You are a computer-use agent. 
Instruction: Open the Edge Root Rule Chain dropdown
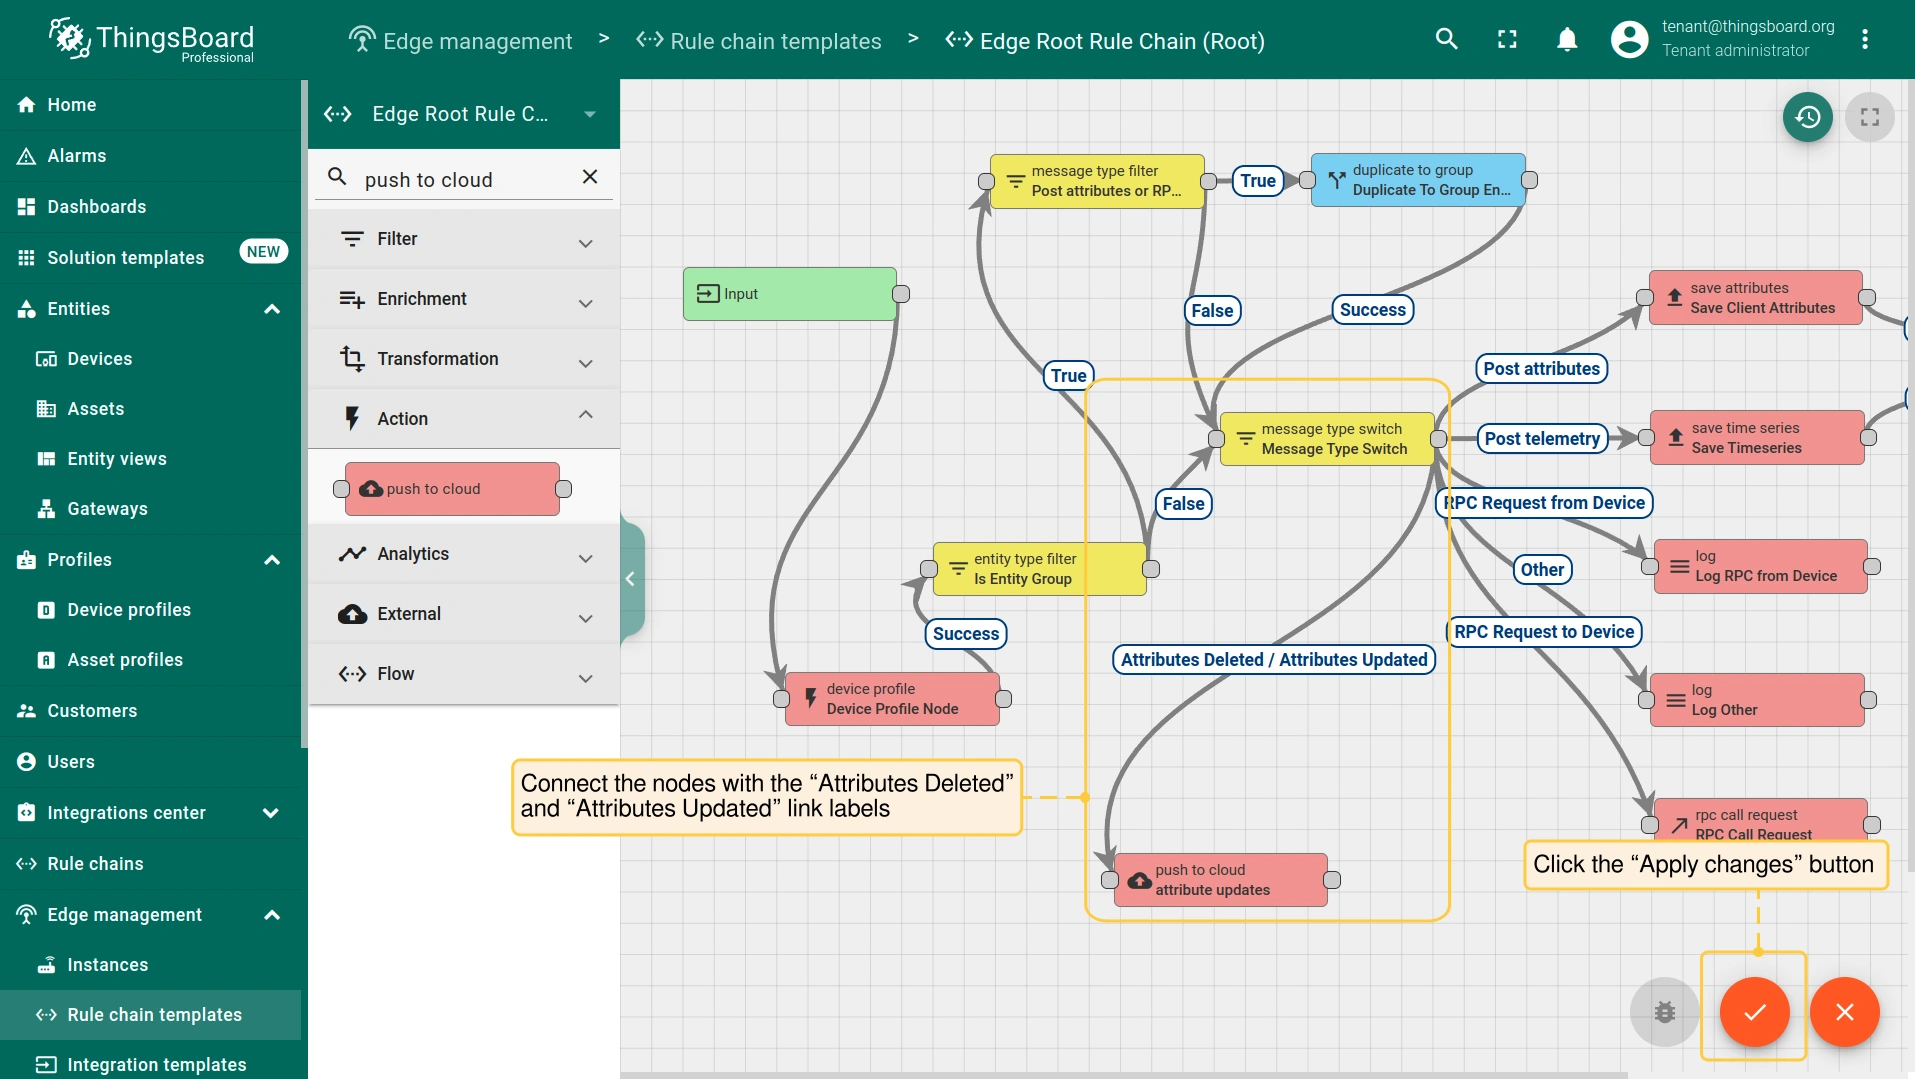coord(590,114)
